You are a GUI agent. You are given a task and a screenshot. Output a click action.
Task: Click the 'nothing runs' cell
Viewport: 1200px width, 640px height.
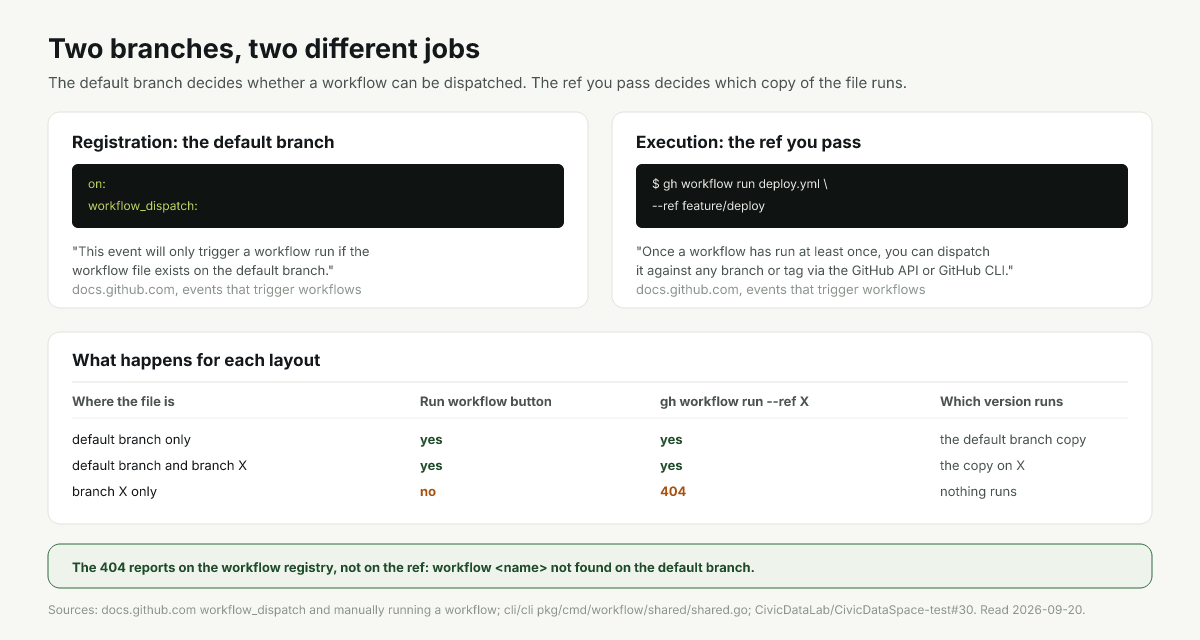(x=978, y=492)
